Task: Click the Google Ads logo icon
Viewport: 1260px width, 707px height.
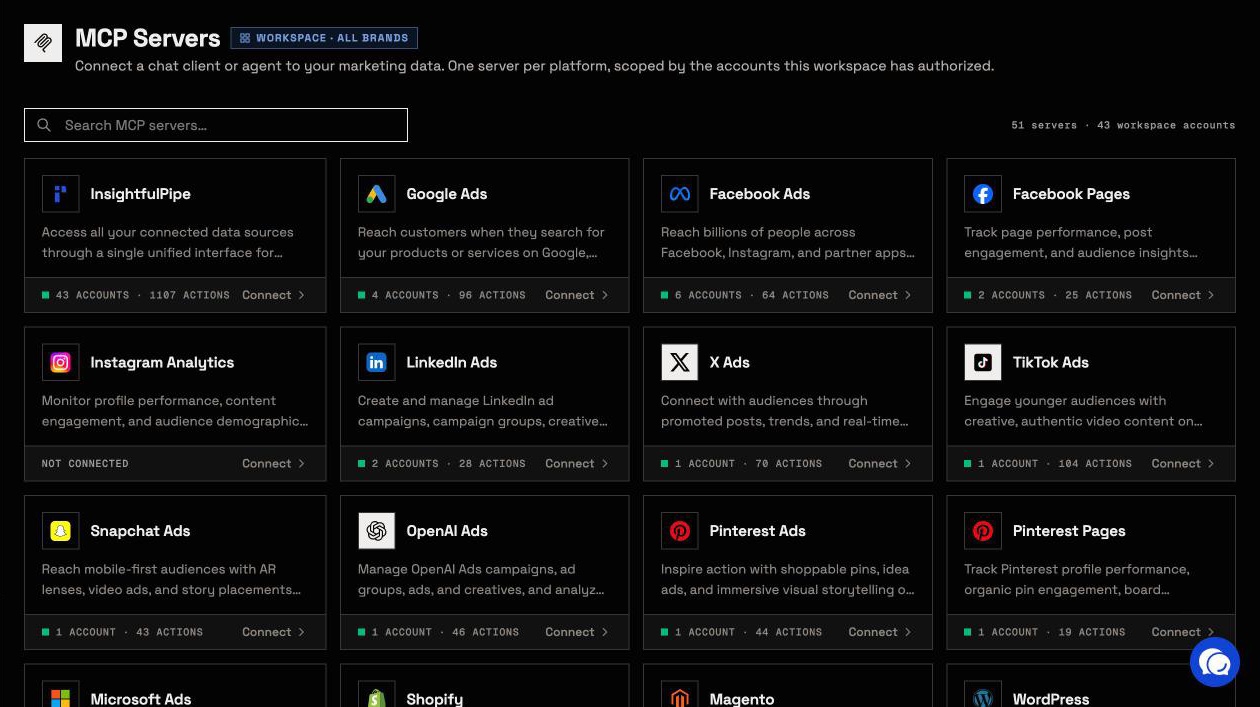Action: coord(376,194)
